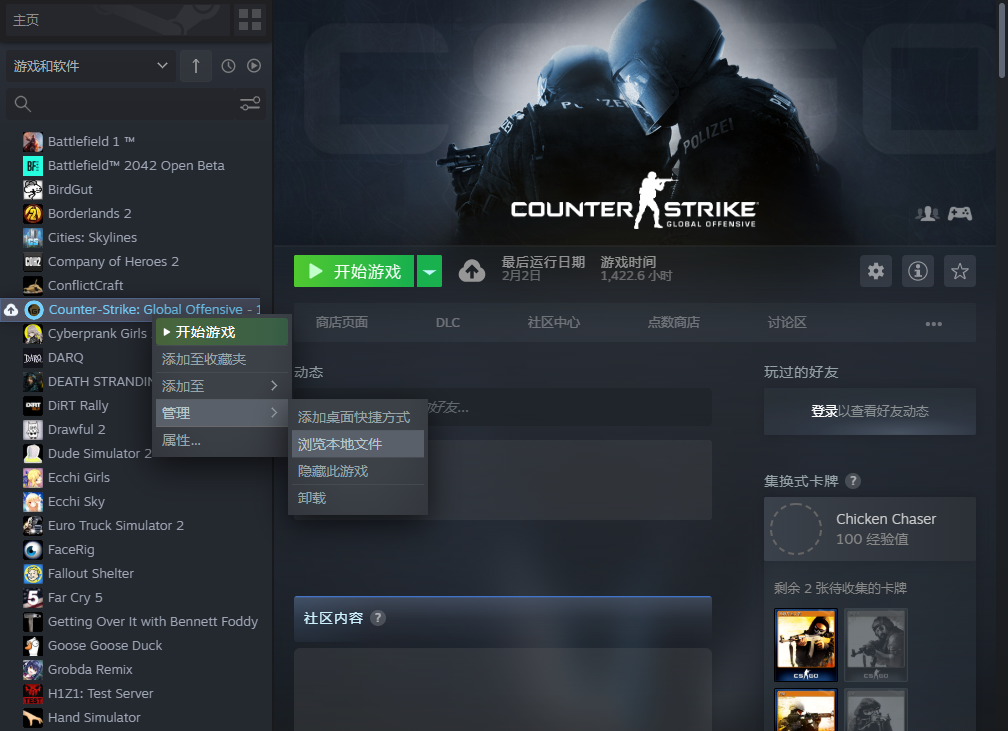Select Grobda Remix in the game list
The height and width of the screenshot is (731, 1008).
(x=90, y=669)
